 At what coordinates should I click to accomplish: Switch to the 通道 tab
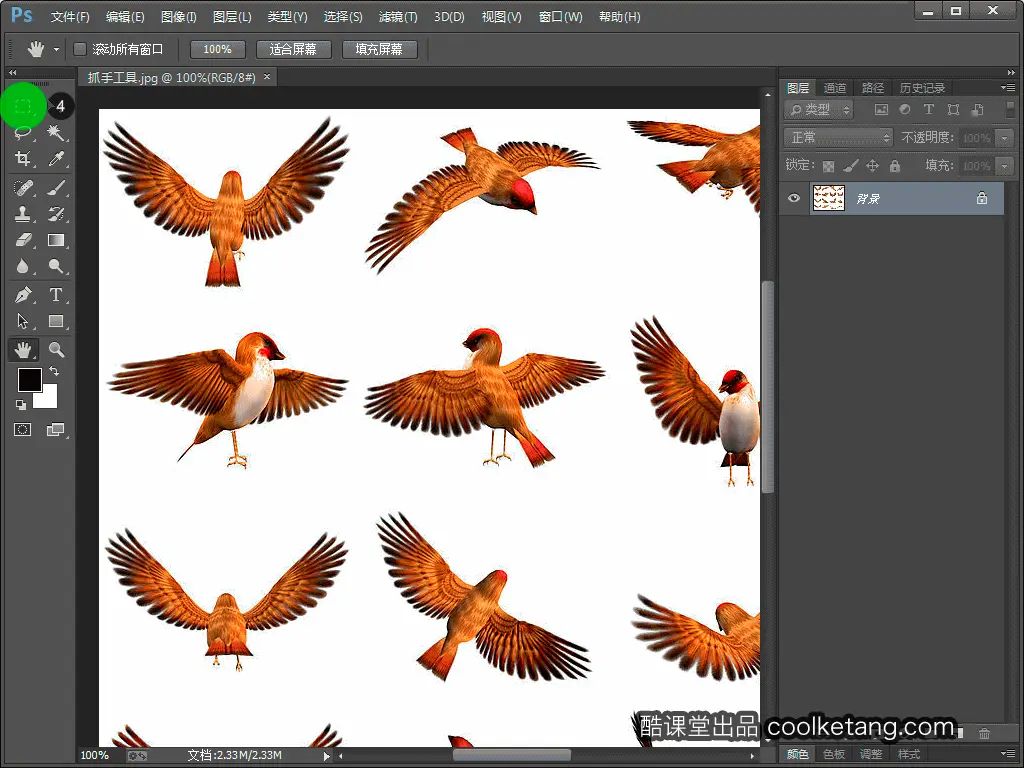click(834, 88)
